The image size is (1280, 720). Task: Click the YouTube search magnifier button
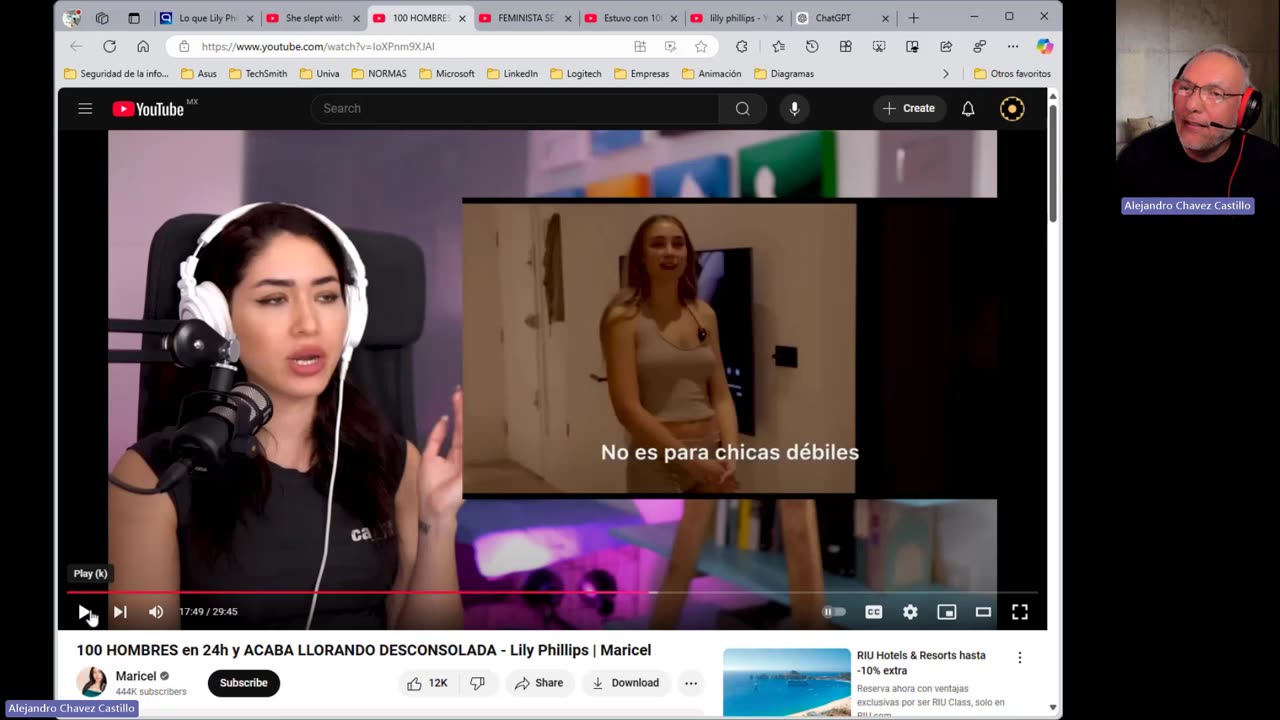coord(743,109)
